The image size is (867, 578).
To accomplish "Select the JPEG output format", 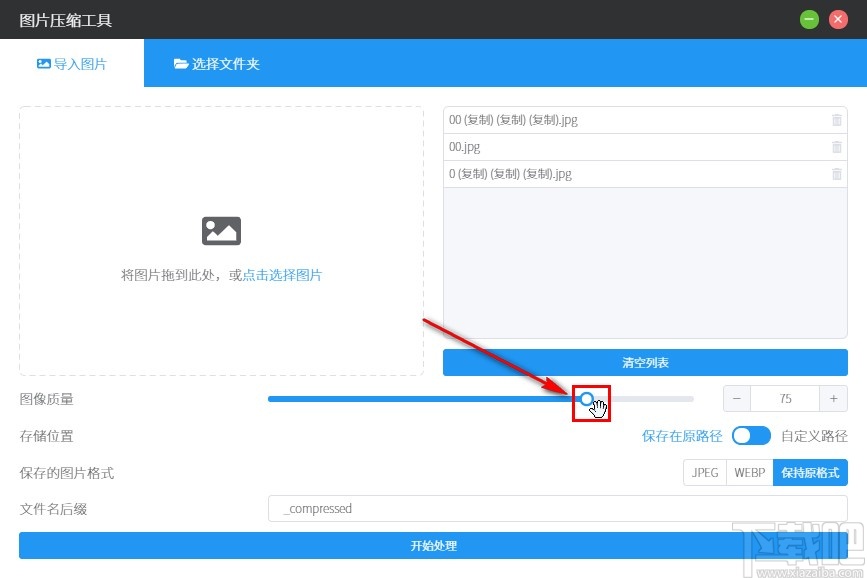I will pos(704,472).
